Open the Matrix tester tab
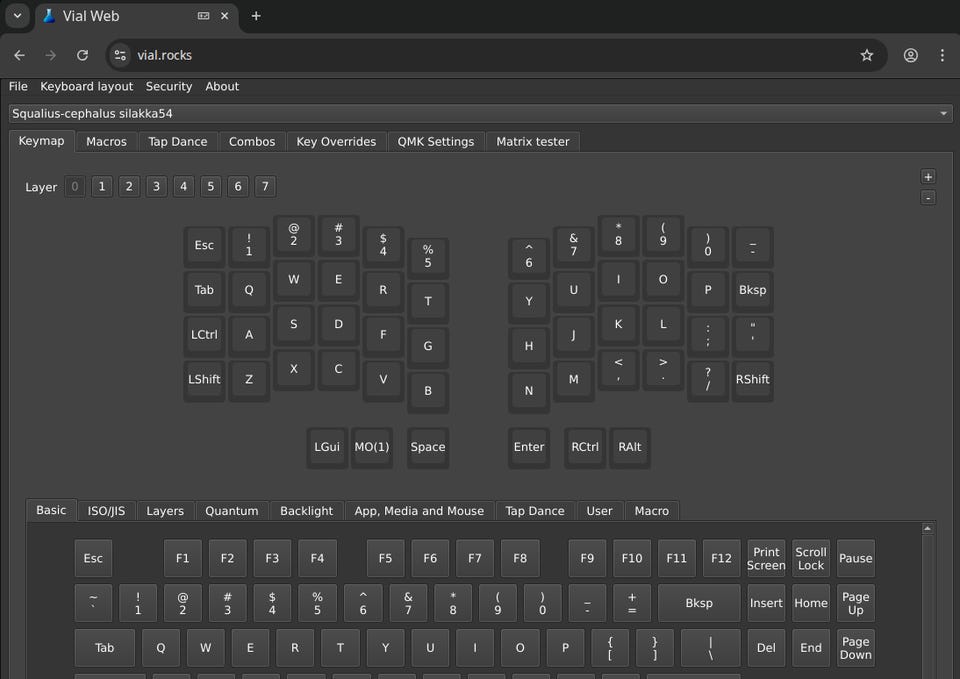This screenshot has height=679, width=960. pos(532,142)
